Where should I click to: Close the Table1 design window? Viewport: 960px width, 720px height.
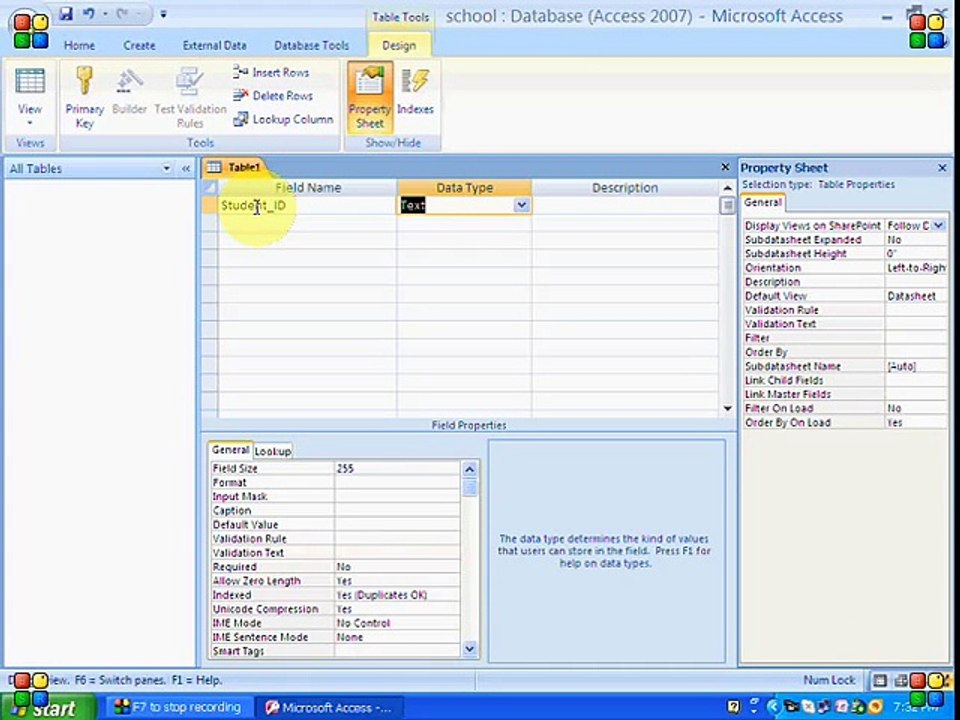coord(726,167)
